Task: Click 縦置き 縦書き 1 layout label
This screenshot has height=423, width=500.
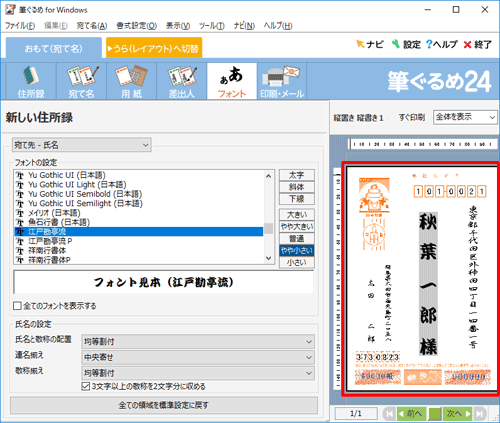Action: coord(359,117)
